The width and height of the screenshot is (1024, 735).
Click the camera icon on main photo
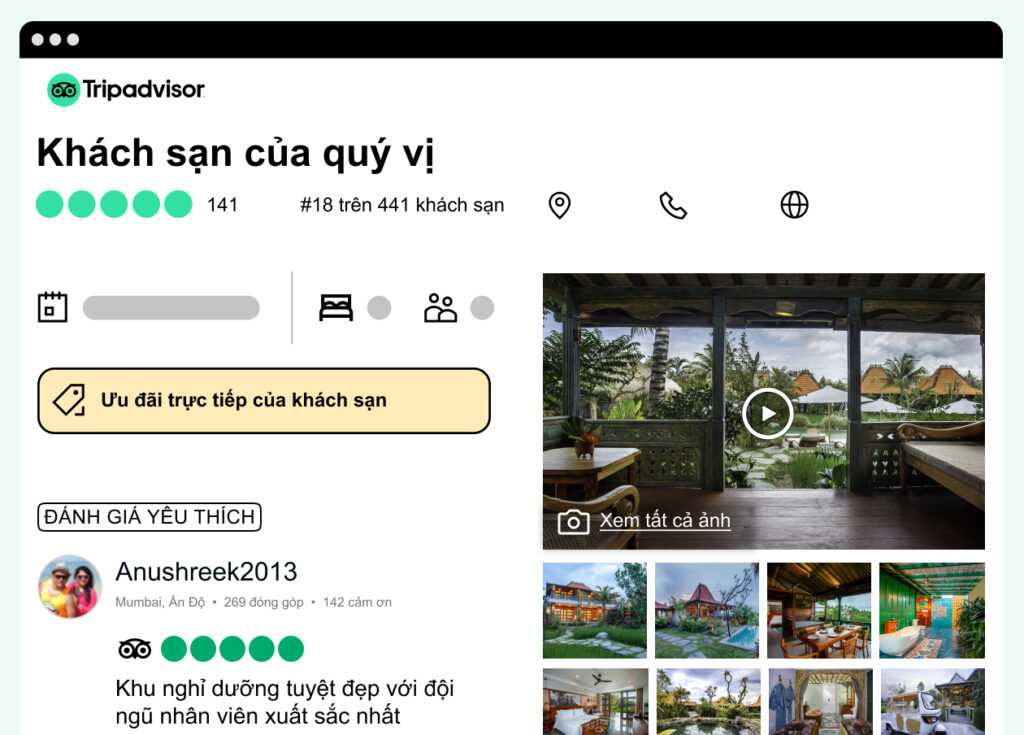click(573, 521)
